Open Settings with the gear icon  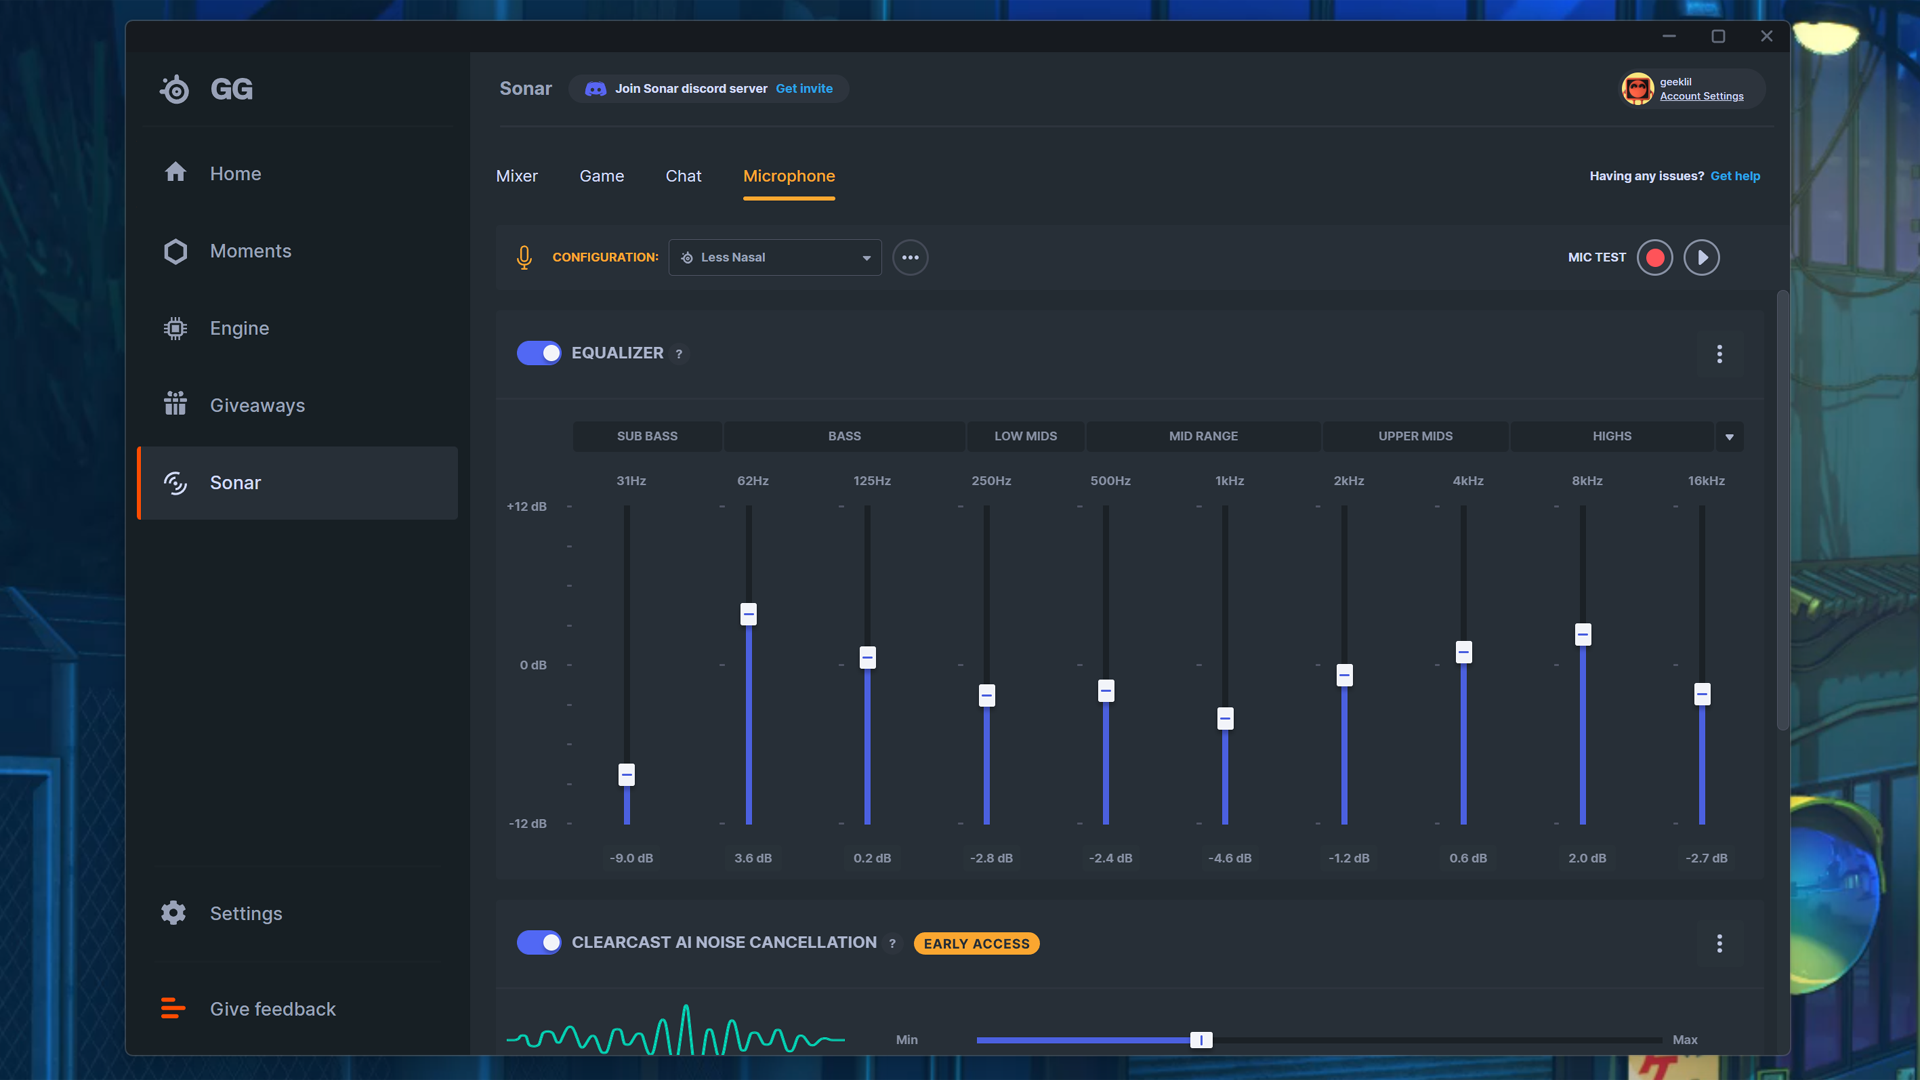(174, 913)
